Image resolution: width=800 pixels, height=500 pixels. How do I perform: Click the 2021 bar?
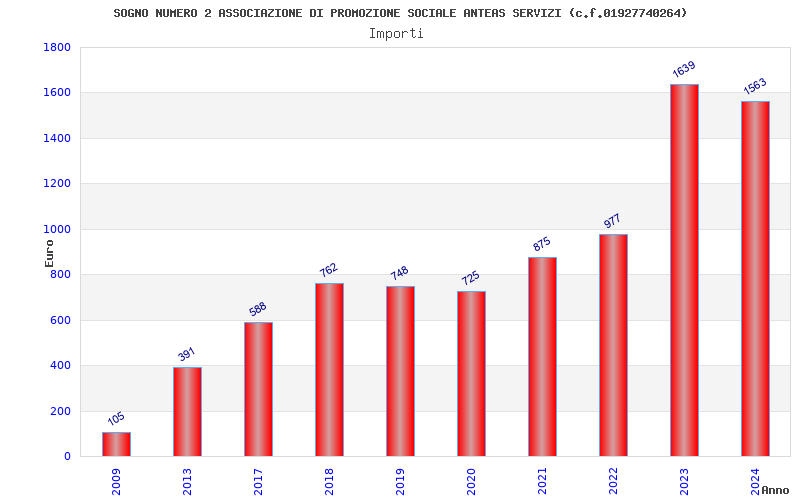[542, 357]
